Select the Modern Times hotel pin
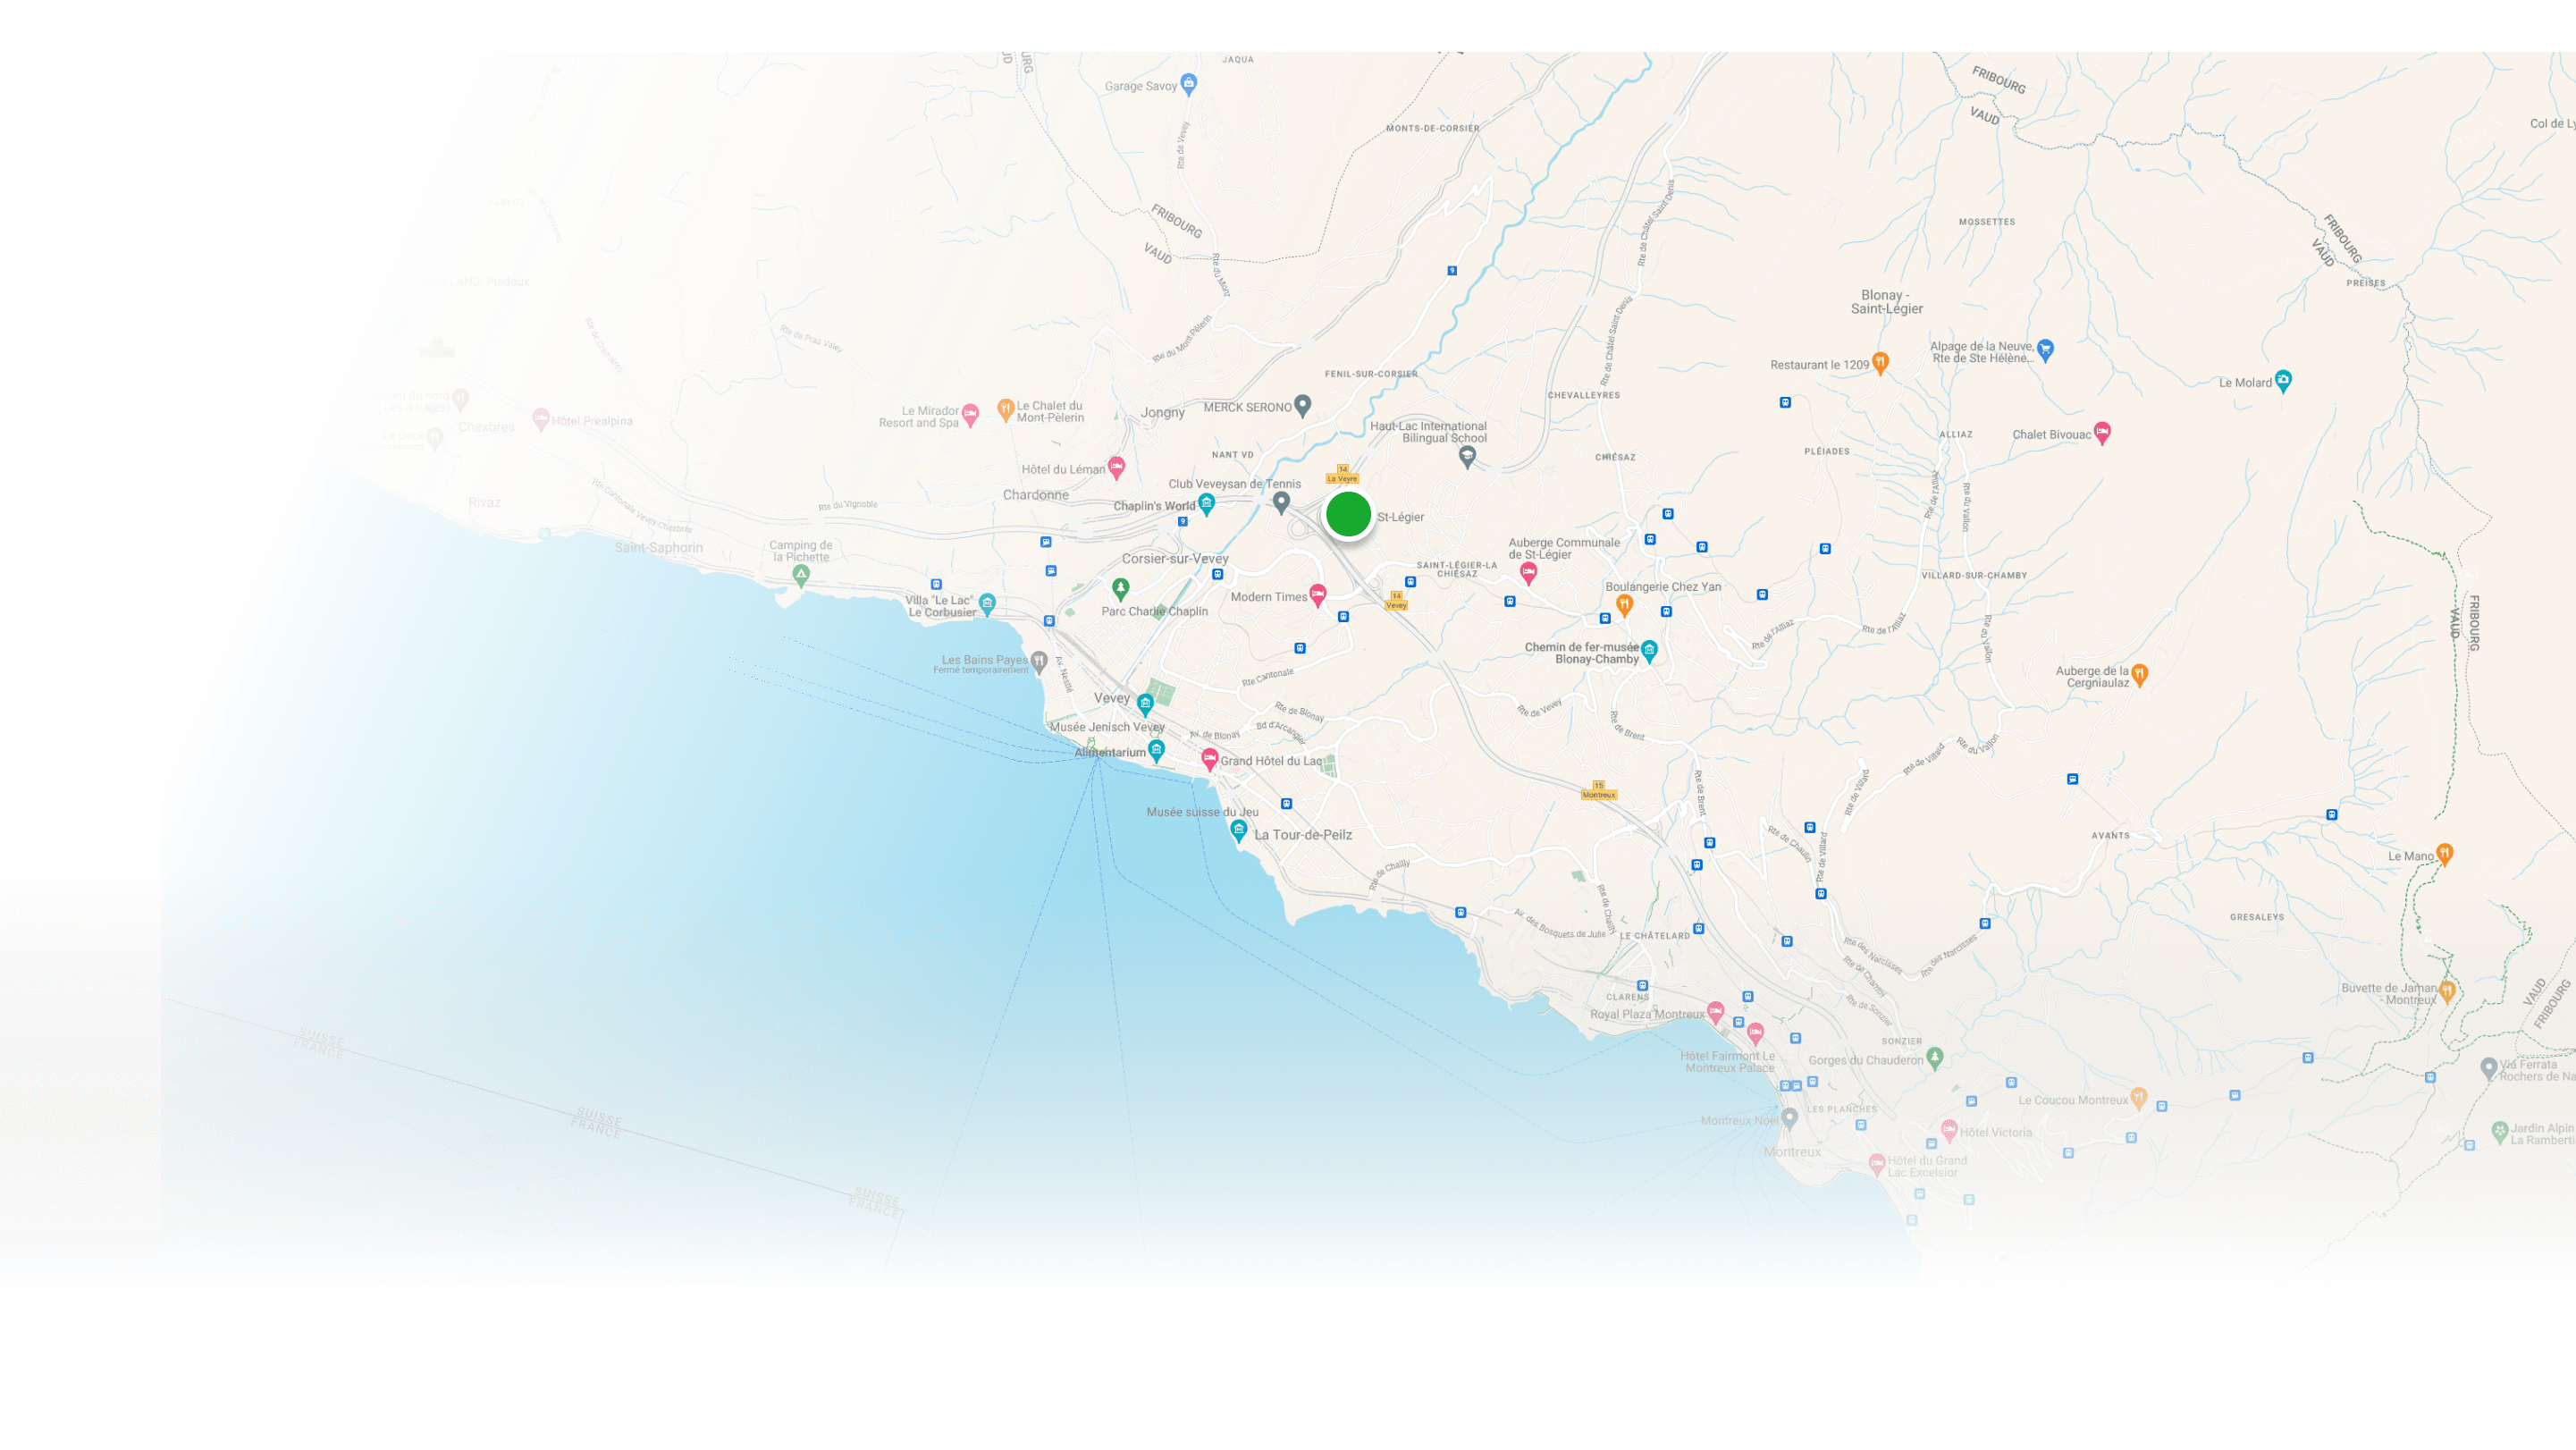The width and height of the screenshot is (2576, 1450). point(1318,594)
